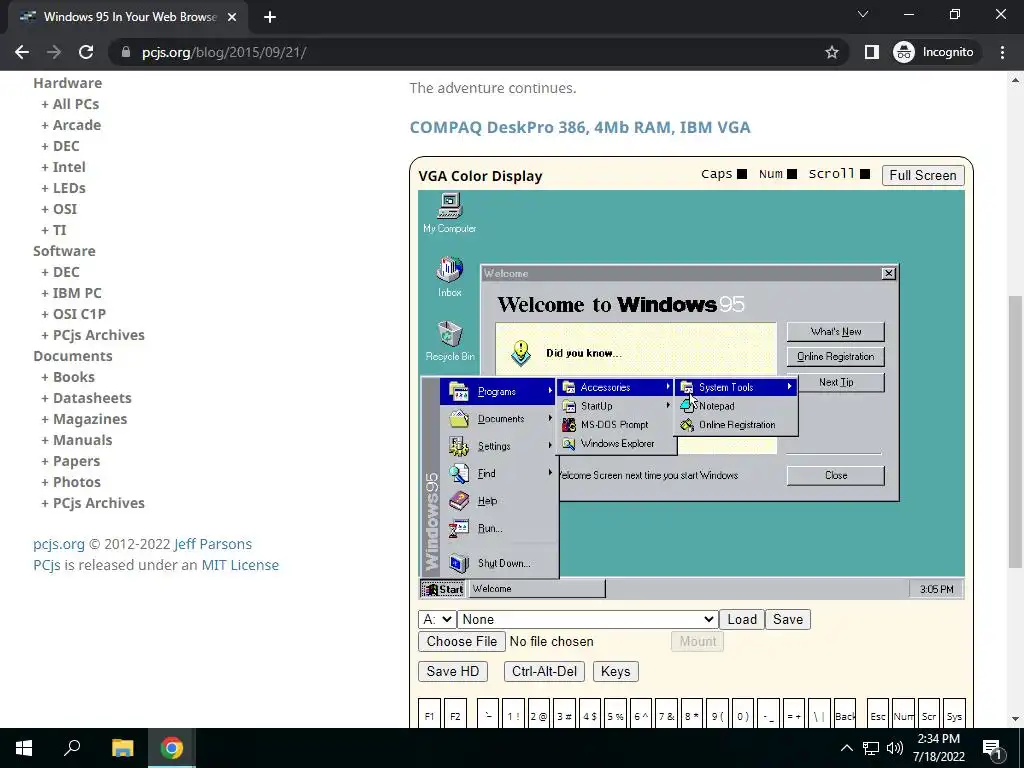Open Windows File Explorer from taskbar
The height and width of the screenshot is (768, 1024).
click(122, 748)
